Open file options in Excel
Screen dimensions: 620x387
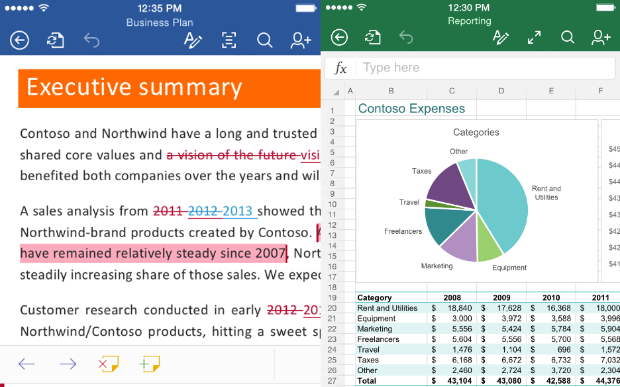coord(372,38)
